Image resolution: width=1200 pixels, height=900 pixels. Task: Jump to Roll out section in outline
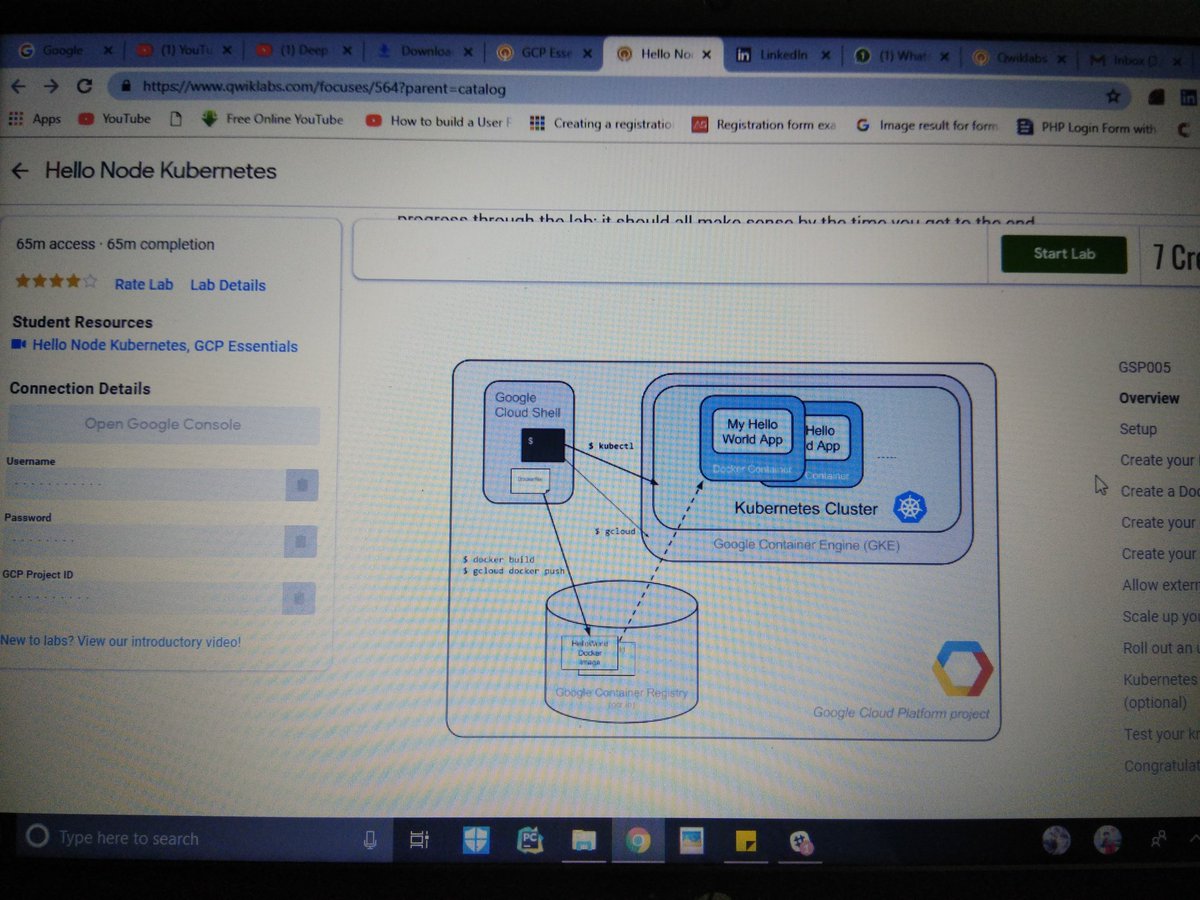point(1160,648)
